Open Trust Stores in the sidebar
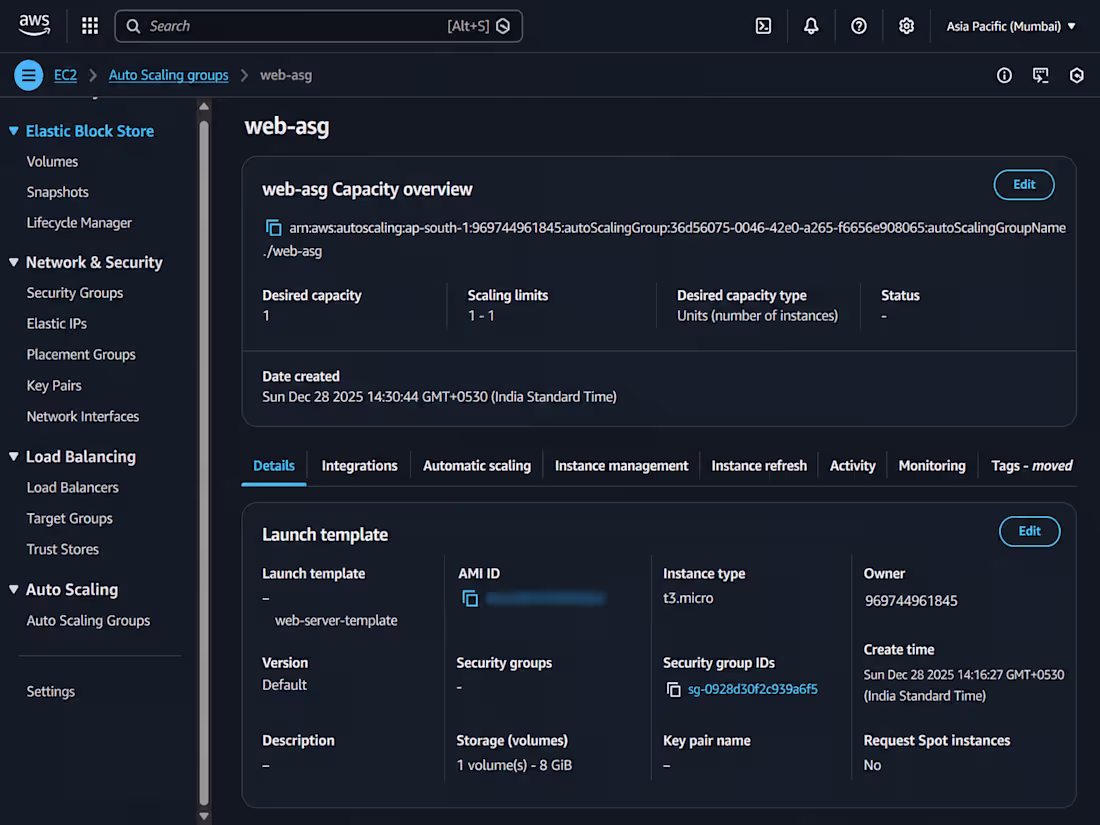Viewport: 1100px width, 825px height. [62, 549]
